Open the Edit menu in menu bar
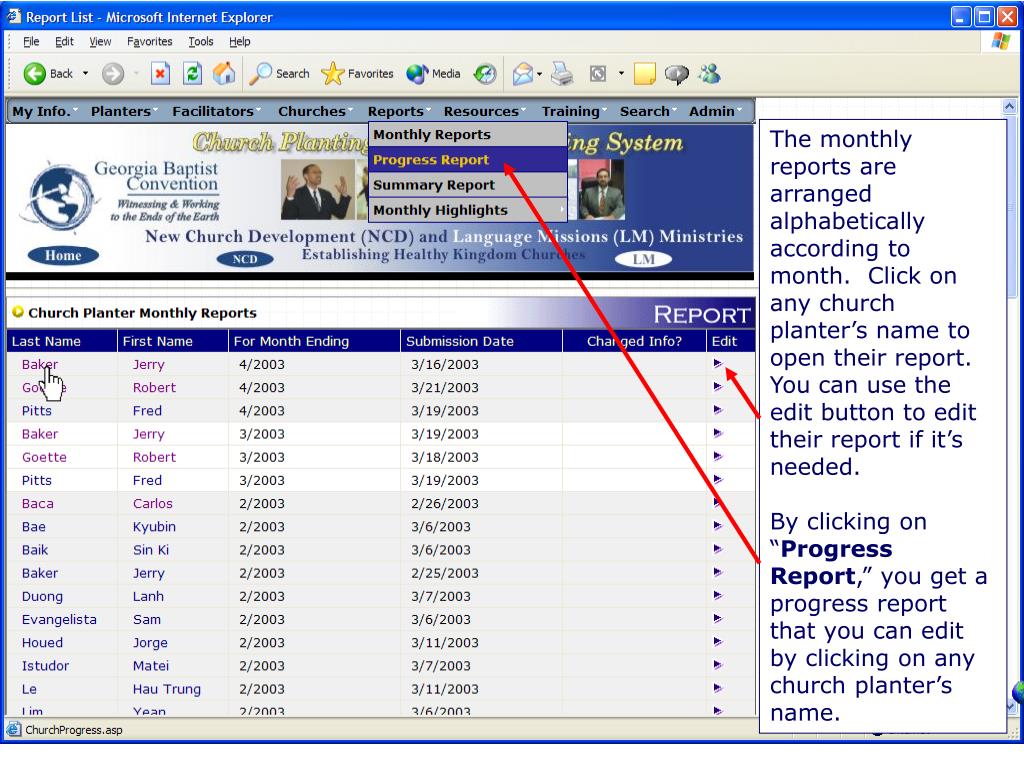The width and height of the screenshot is (1024, 768). (64, 42)
